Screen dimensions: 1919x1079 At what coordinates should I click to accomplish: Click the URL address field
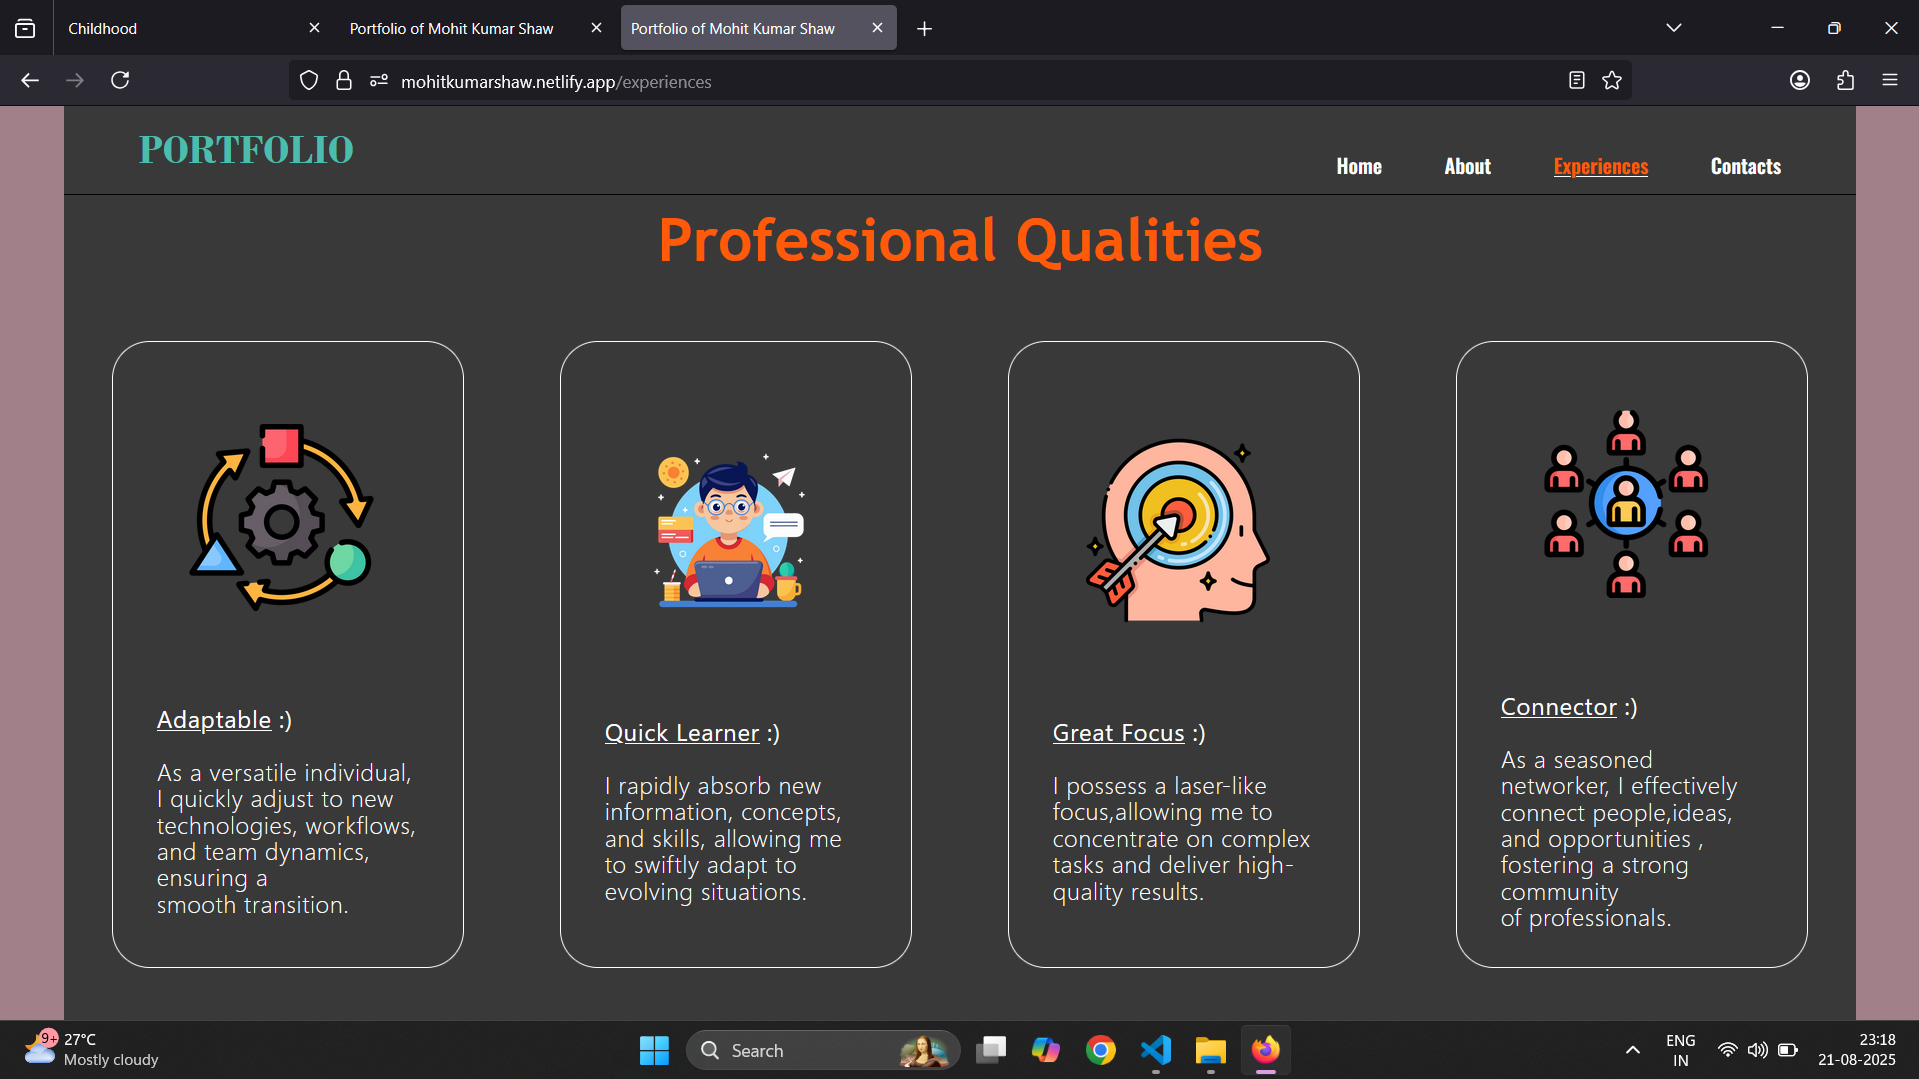(x=900, y=81)
